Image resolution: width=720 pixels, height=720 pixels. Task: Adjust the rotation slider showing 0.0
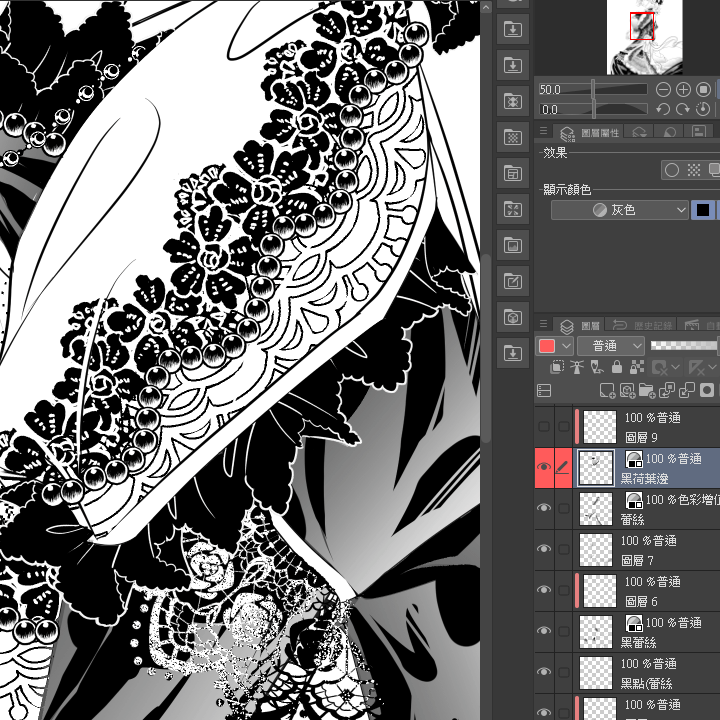pyautogui.click(x=593, y=109)
